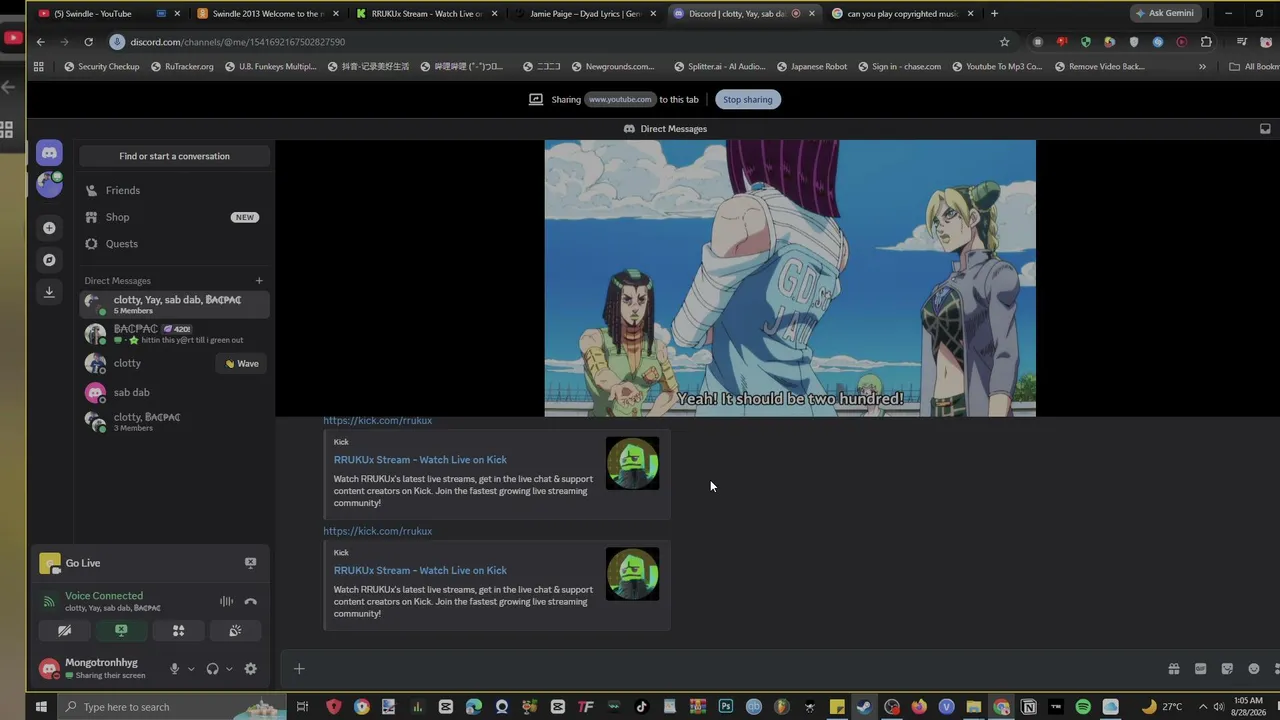The image size is (1280, 720).
Task: Open the browser Extensions puzzle icon
Action: click(x=1206, y=42)
